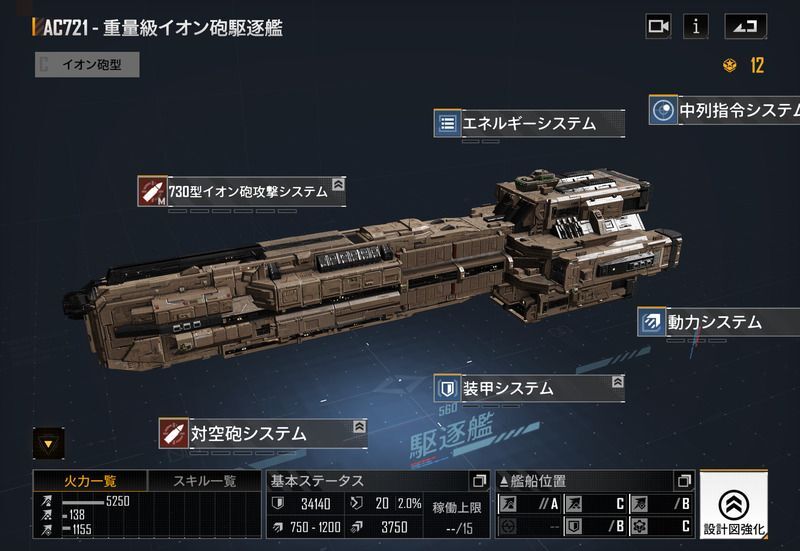Image resolution: width=800 pixels, height=551 pixels.
Task: Click the 5250 firepower bar
Action: [x=83, y=503]
